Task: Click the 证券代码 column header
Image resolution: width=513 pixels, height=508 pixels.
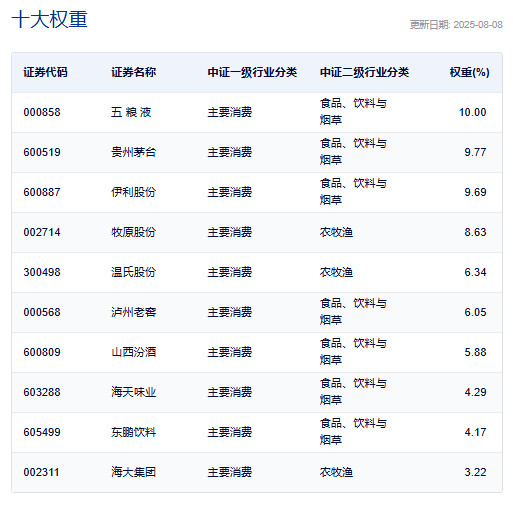Action: click(x=45, y=72)
